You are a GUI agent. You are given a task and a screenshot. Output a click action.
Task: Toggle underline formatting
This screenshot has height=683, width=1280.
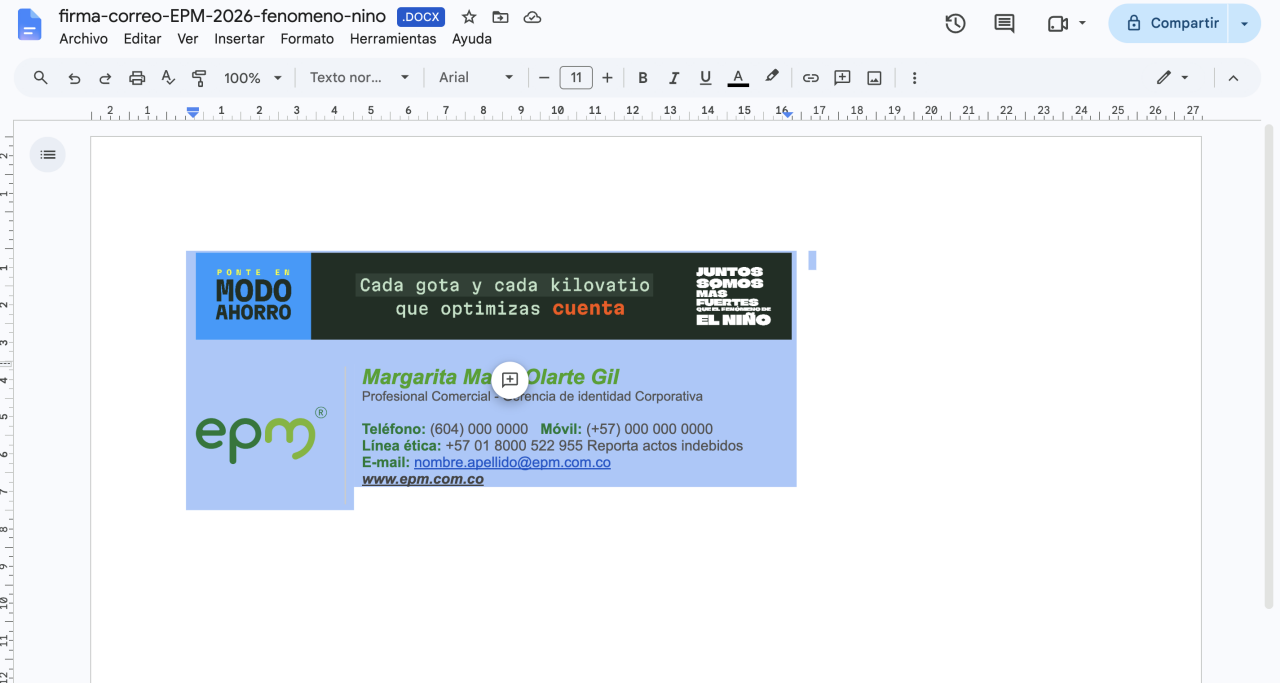pos(705,77)
